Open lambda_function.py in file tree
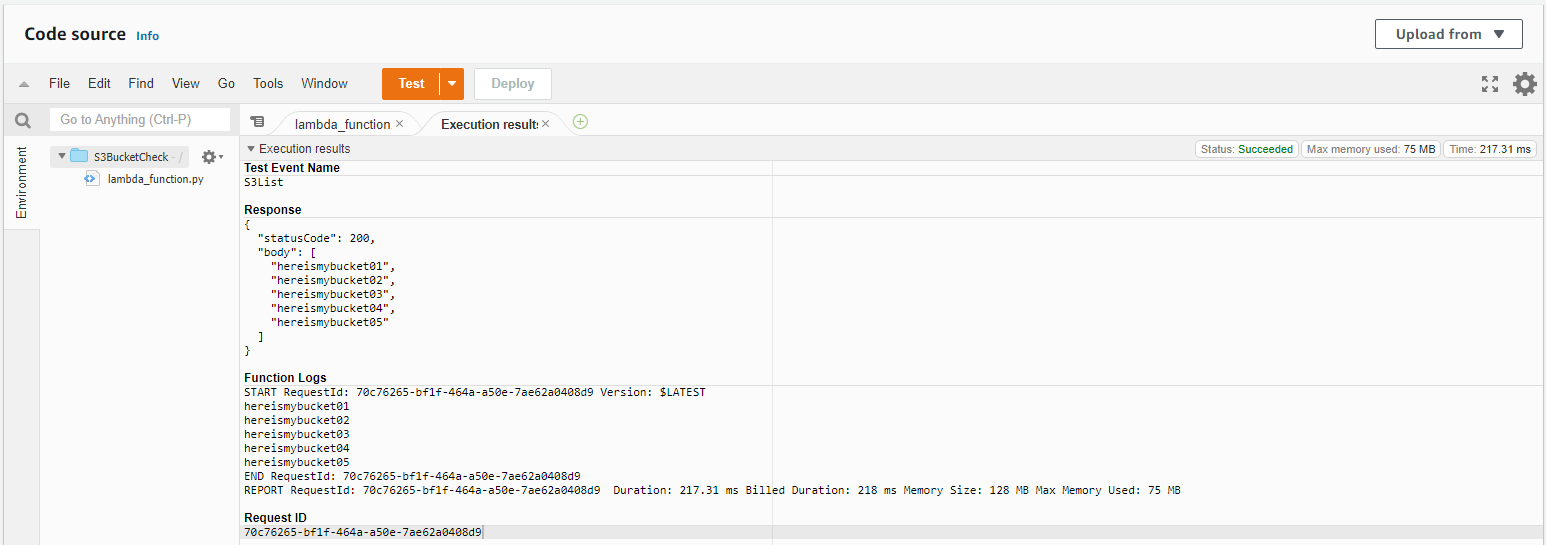Image resolution: width=1546 pixels, height=545 pixels. click(x=155, y=179)
